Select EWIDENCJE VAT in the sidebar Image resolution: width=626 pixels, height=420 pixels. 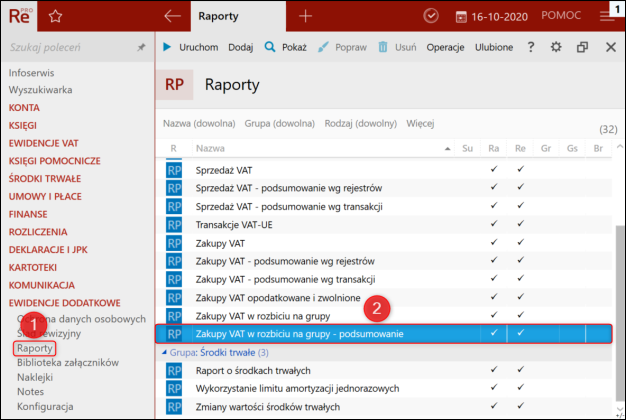point(44,143)
